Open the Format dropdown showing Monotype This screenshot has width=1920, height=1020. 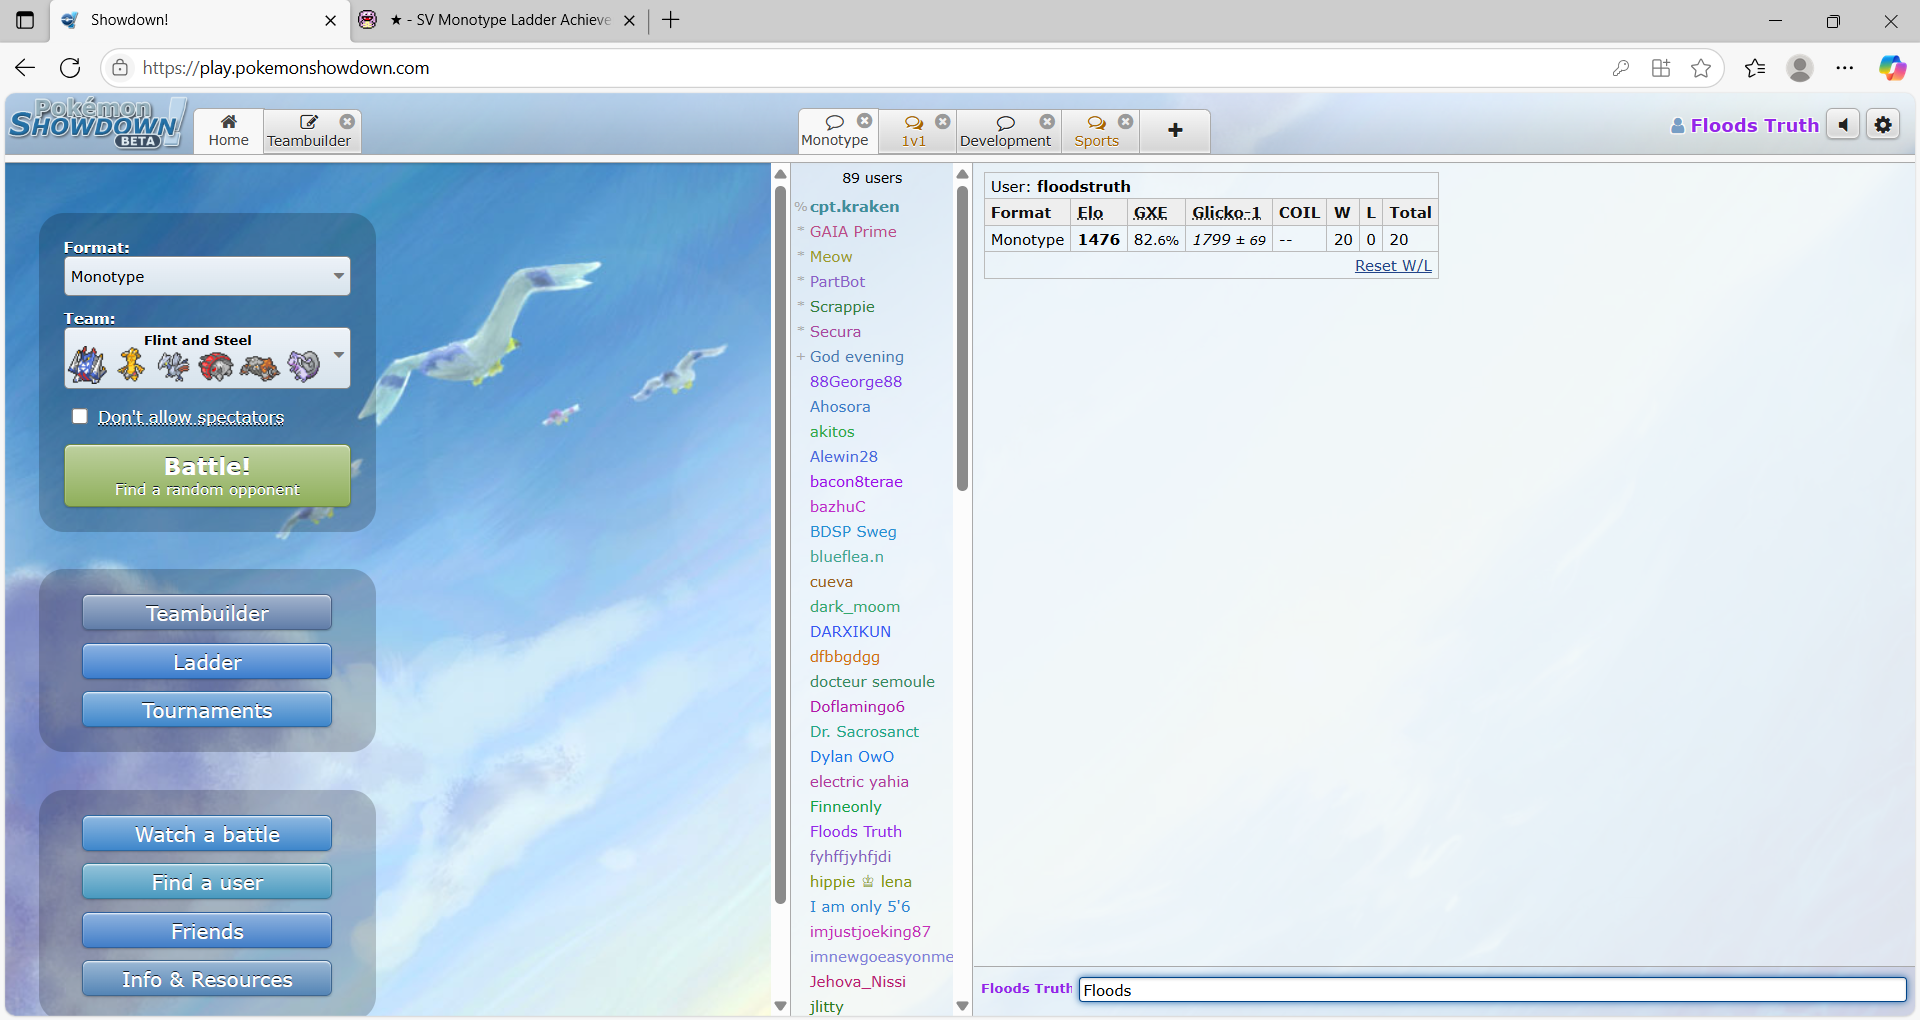click(x=207, y=276)
